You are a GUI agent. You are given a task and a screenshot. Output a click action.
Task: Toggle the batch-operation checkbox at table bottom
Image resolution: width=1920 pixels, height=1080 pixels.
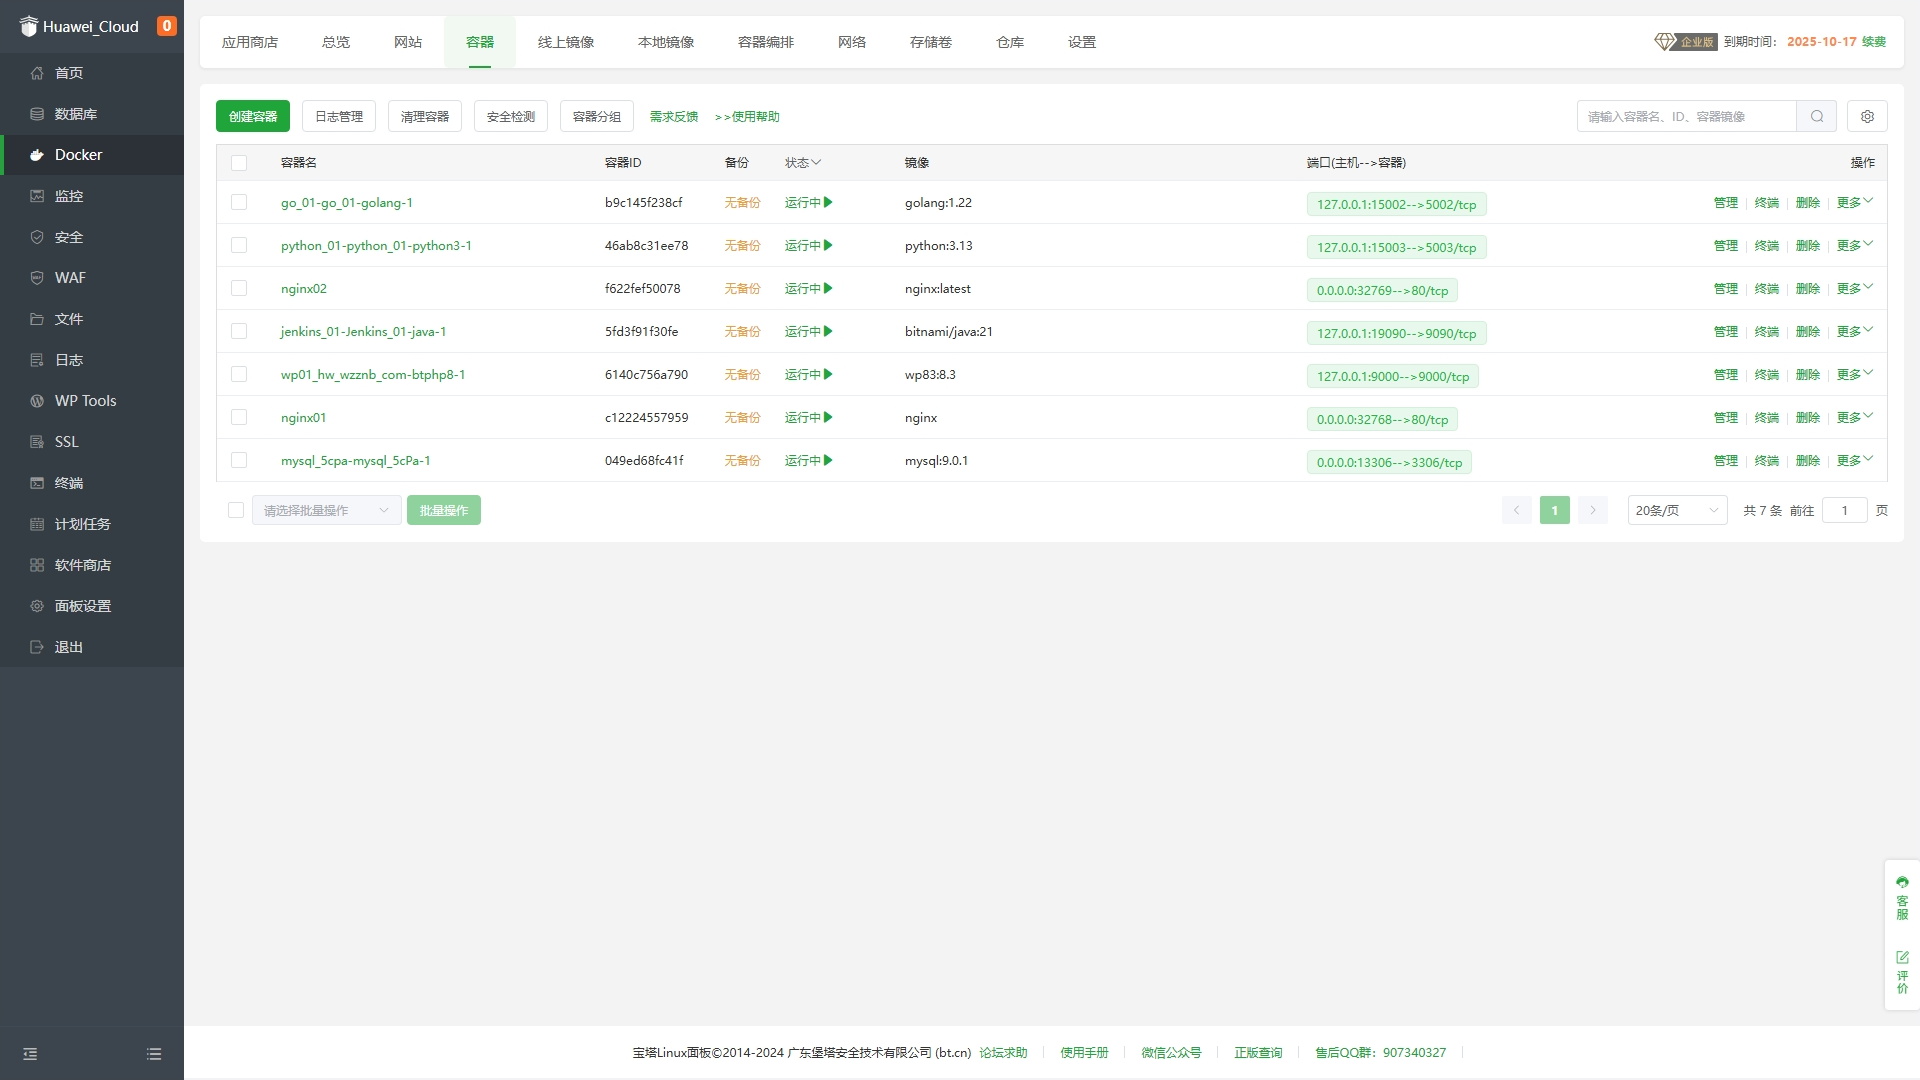tap(236, 510)
